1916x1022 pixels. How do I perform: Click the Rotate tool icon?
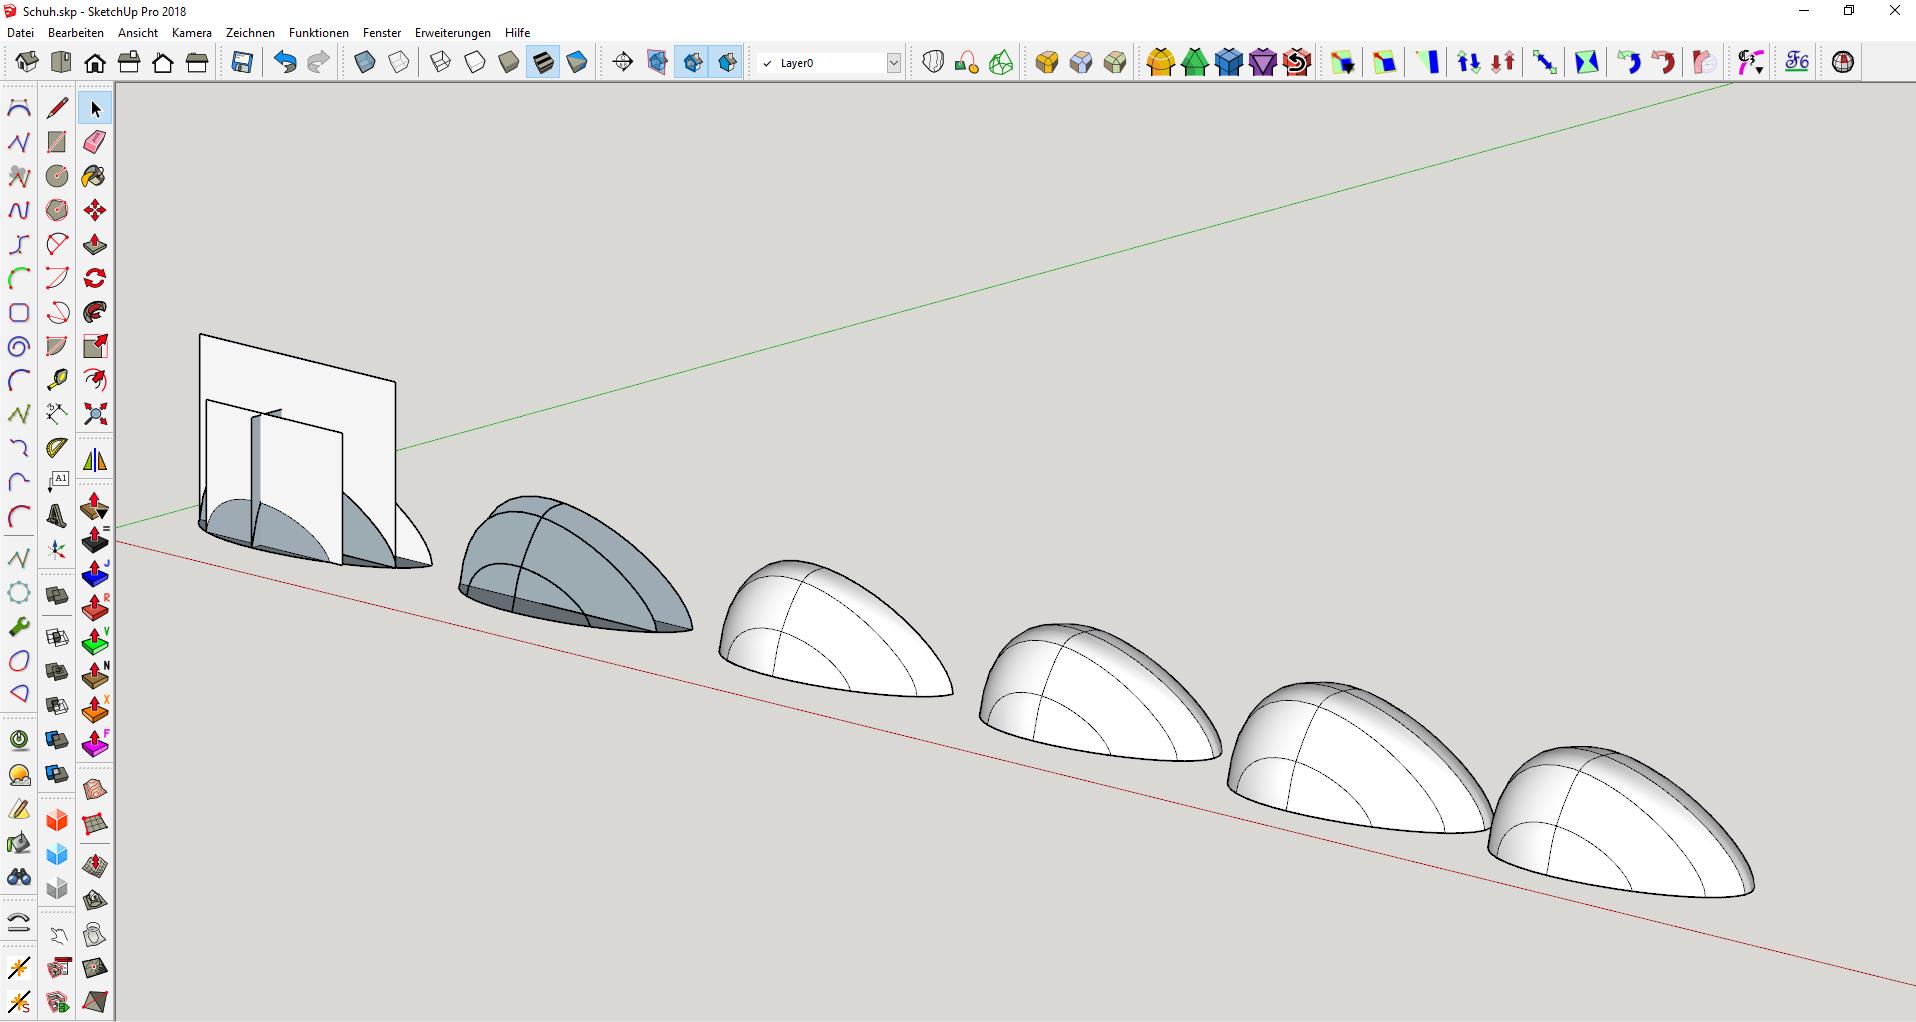95,278
